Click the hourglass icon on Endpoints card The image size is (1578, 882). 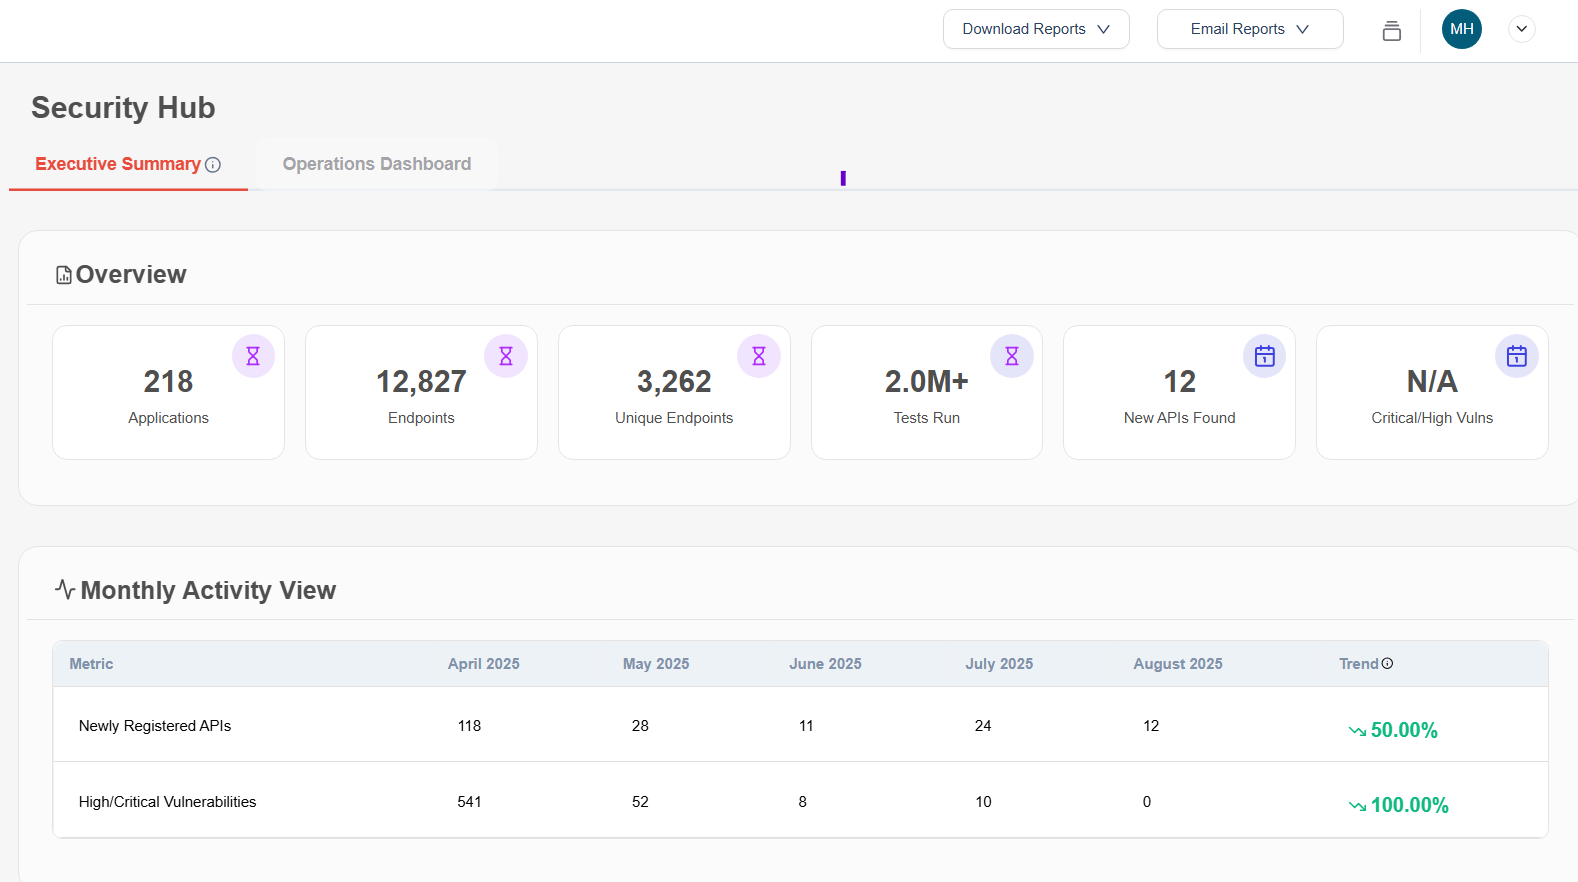point(506,356)
